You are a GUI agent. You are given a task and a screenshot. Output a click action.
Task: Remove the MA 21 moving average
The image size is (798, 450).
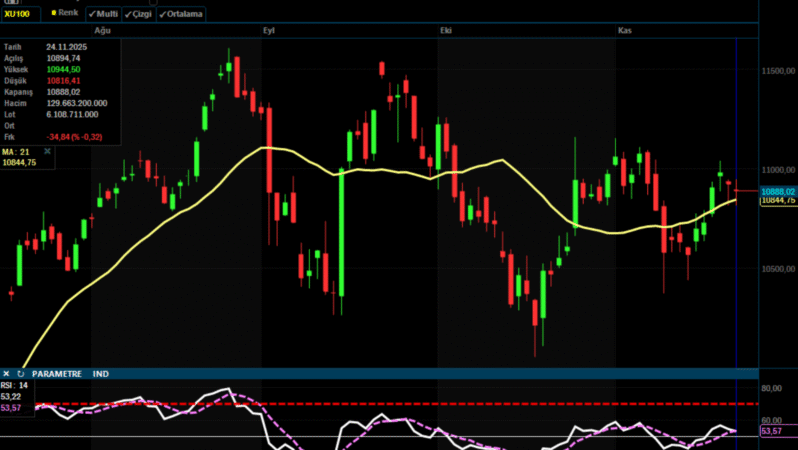tap(47, 151)
